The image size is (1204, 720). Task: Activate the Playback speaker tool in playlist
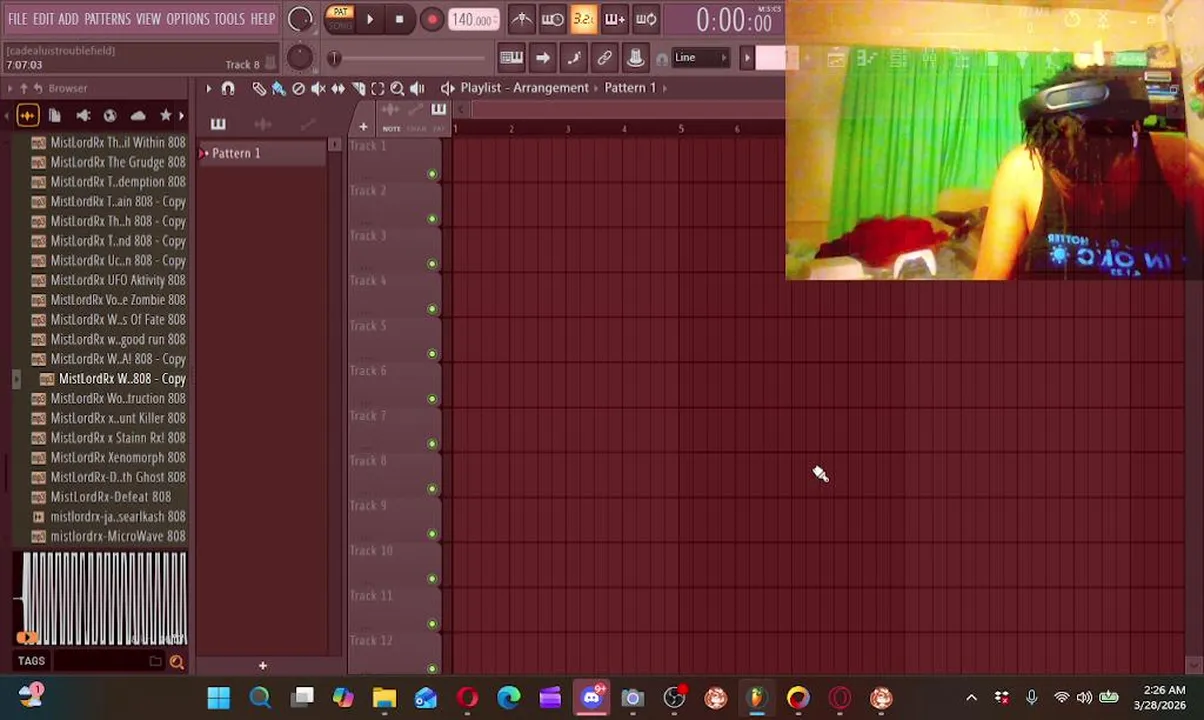point(417,88)
